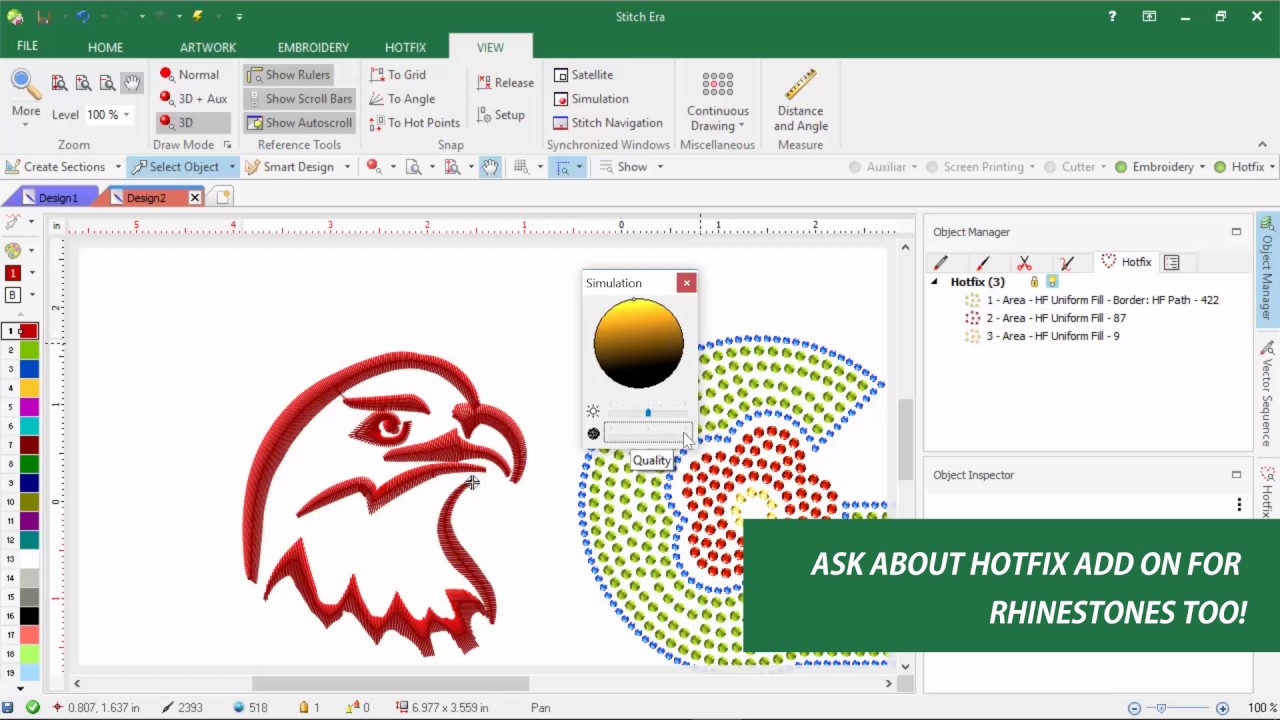Click the Help question mark icon
This screenshot has height=720, width=1280.
(1112, 16)
